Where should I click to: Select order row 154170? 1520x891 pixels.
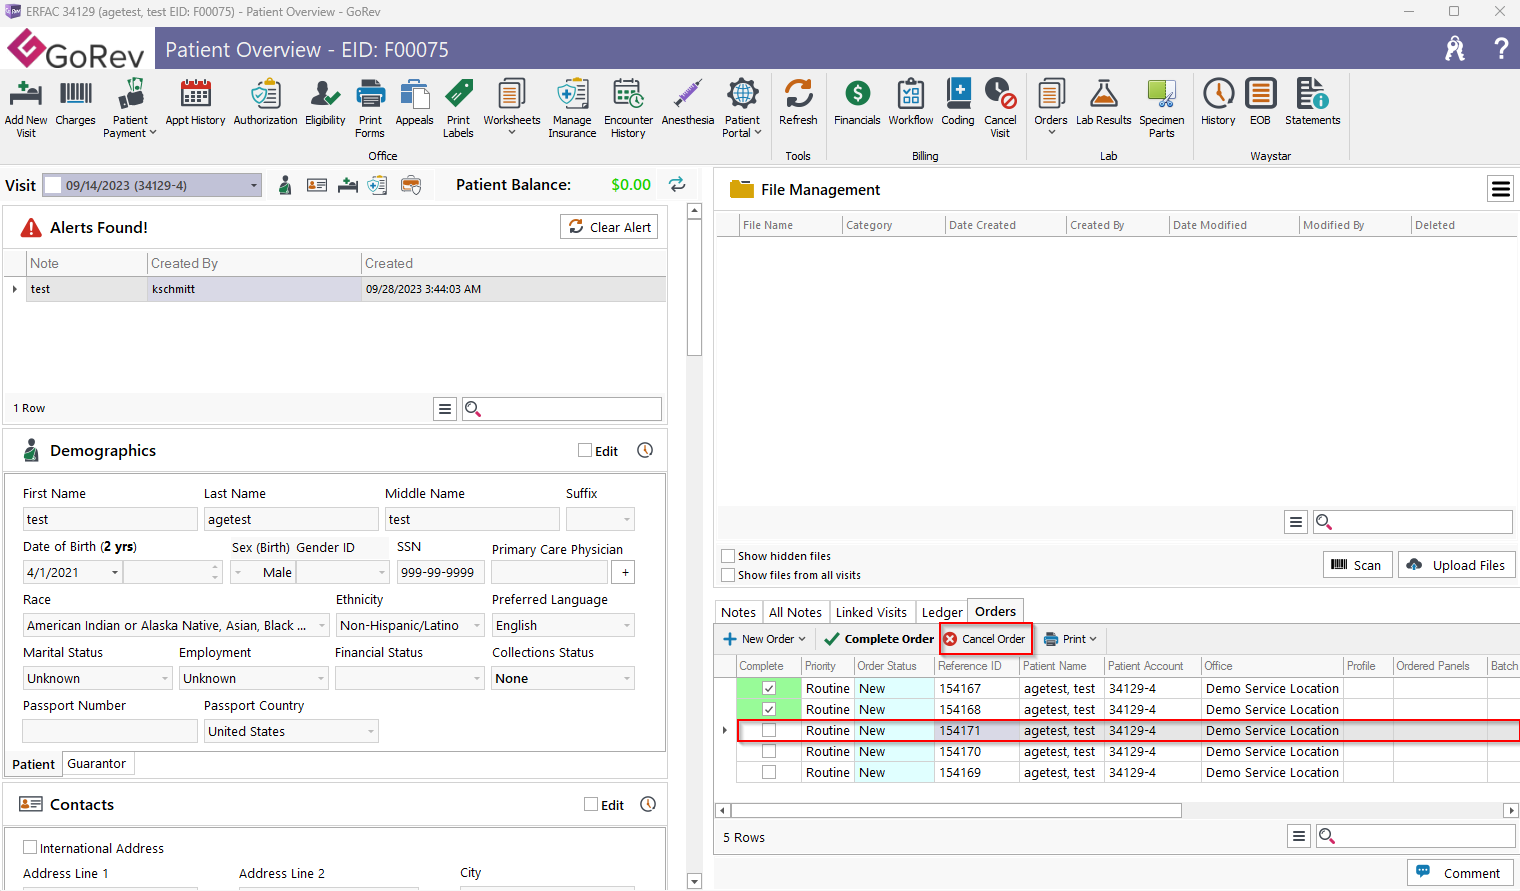point(1127,751)
